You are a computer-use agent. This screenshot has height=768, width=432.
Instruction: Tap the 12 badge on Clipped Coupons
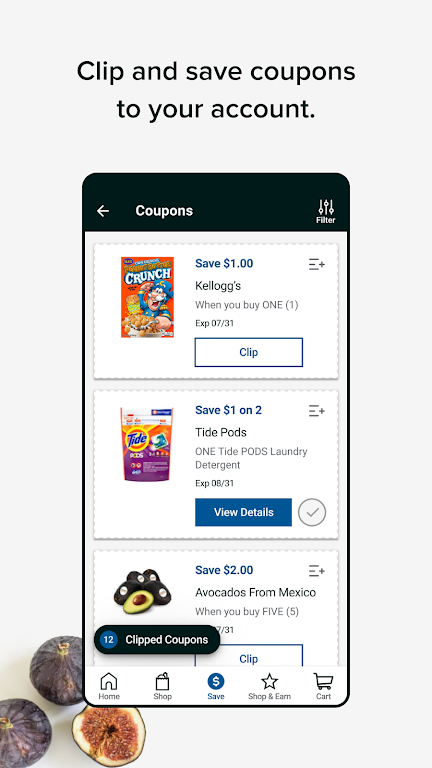(x=109, y=640)
